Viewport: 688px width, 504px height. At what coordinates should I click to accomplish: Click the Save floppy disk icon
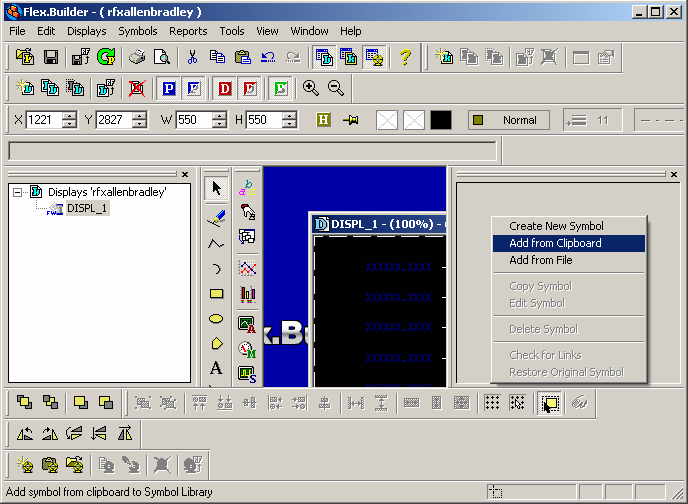(51, 57)
